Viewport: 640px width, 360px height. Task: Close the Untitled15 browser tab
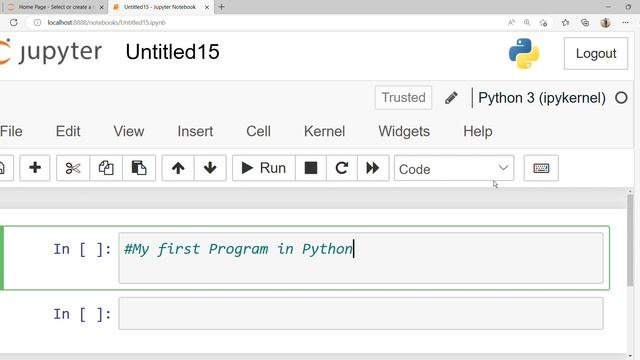(207, 7)
